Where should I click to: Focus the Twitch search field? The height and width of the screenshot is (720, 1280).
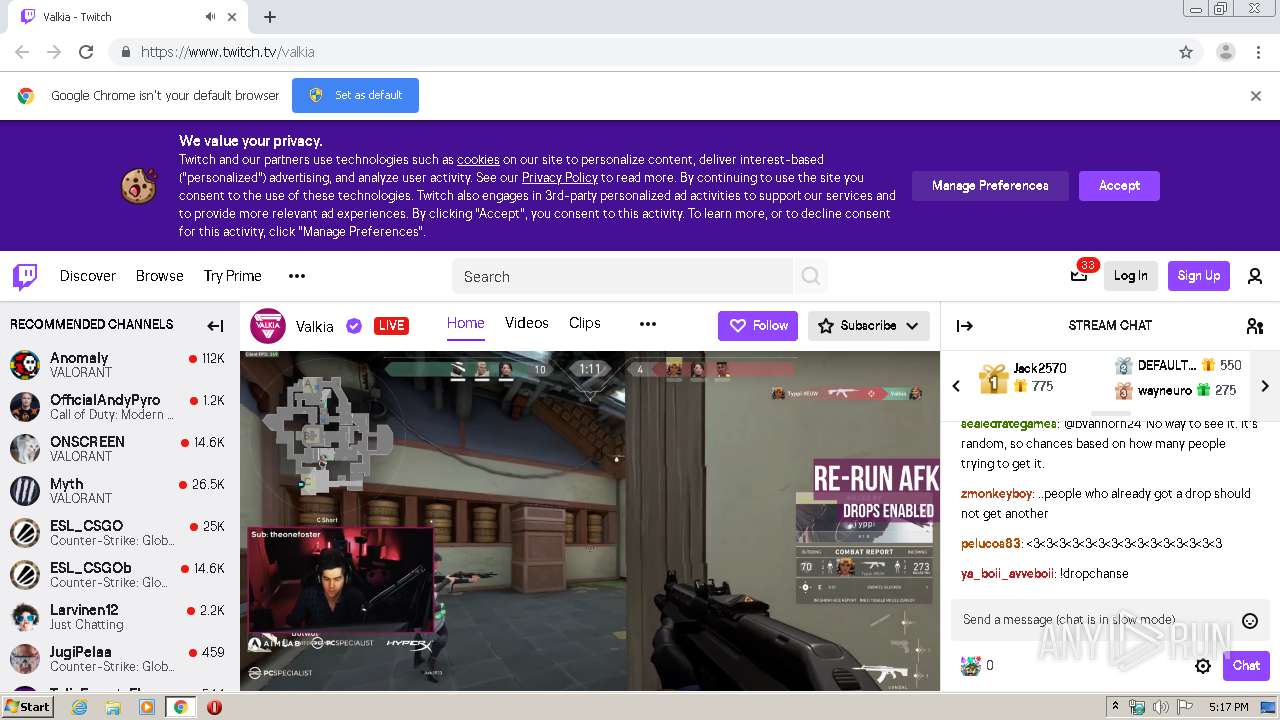(x=623, y=276)
